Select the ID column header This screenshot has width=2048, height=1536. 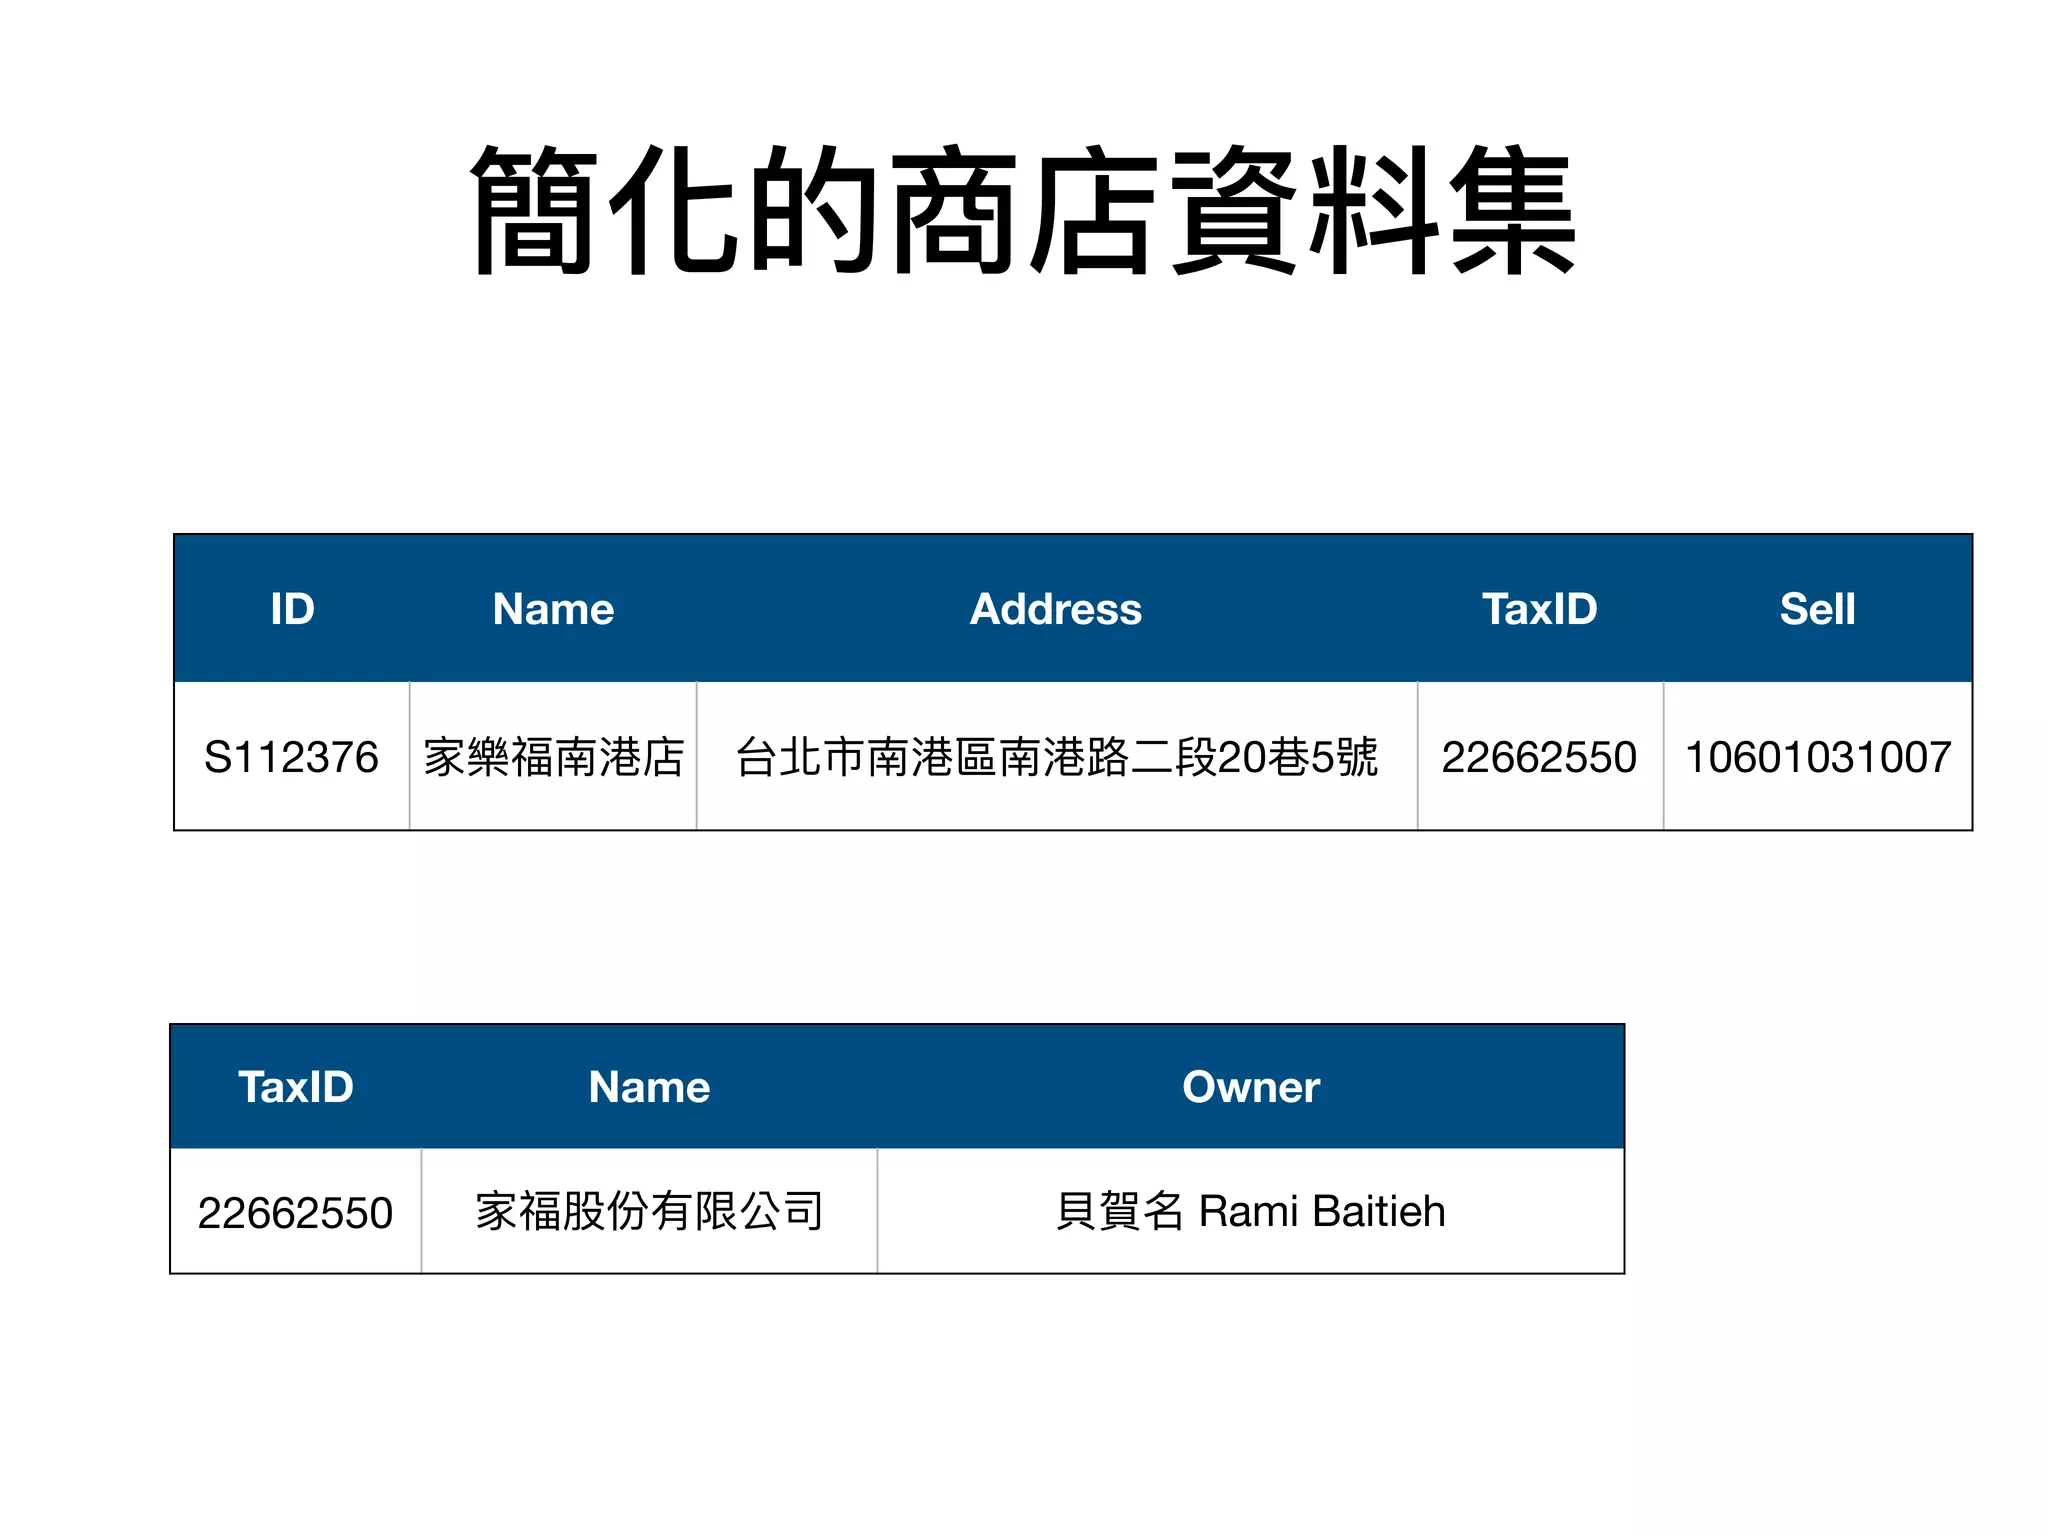(x=292, y=609)
